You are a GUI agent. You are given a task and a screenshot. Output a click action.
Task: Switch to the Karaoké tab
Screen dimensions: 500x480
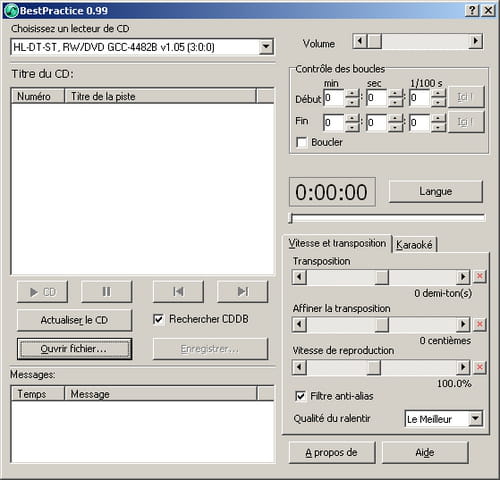pos(414,245)
